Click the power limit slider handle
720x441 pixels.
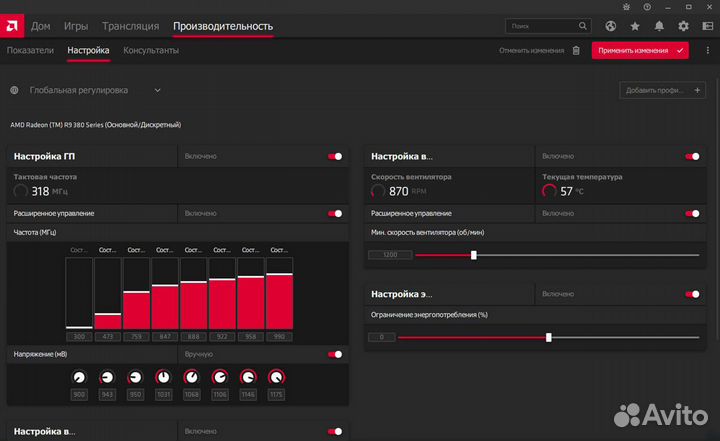coord(549,337)
